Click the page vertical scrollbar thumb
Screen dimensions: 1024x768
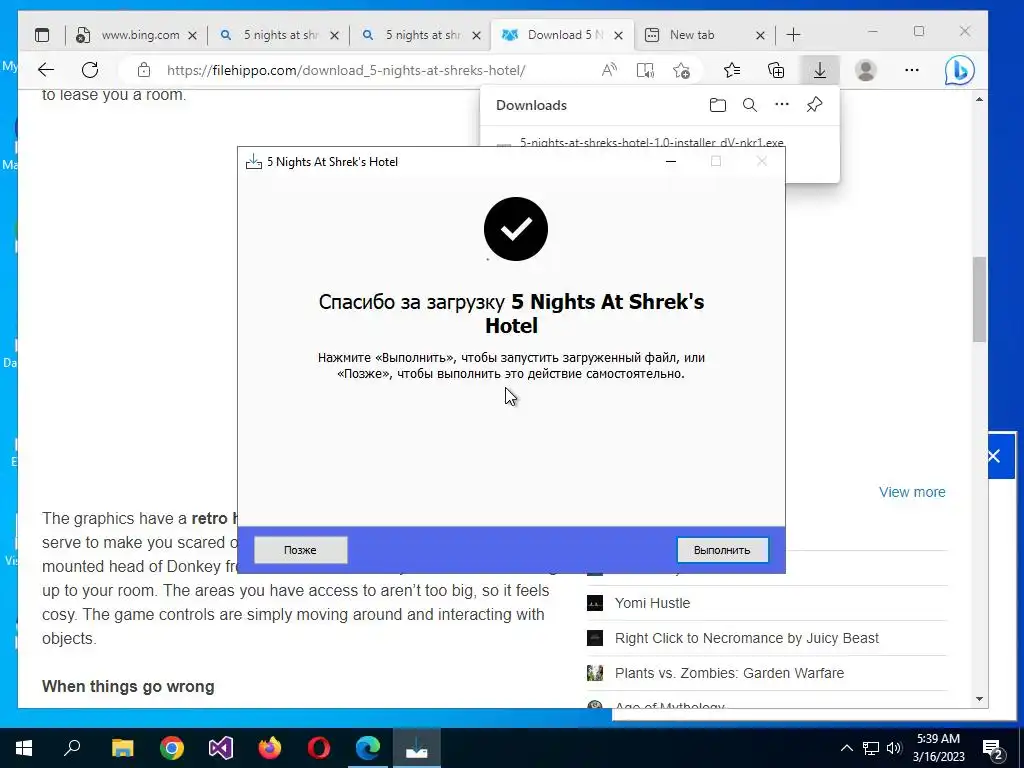979,299
